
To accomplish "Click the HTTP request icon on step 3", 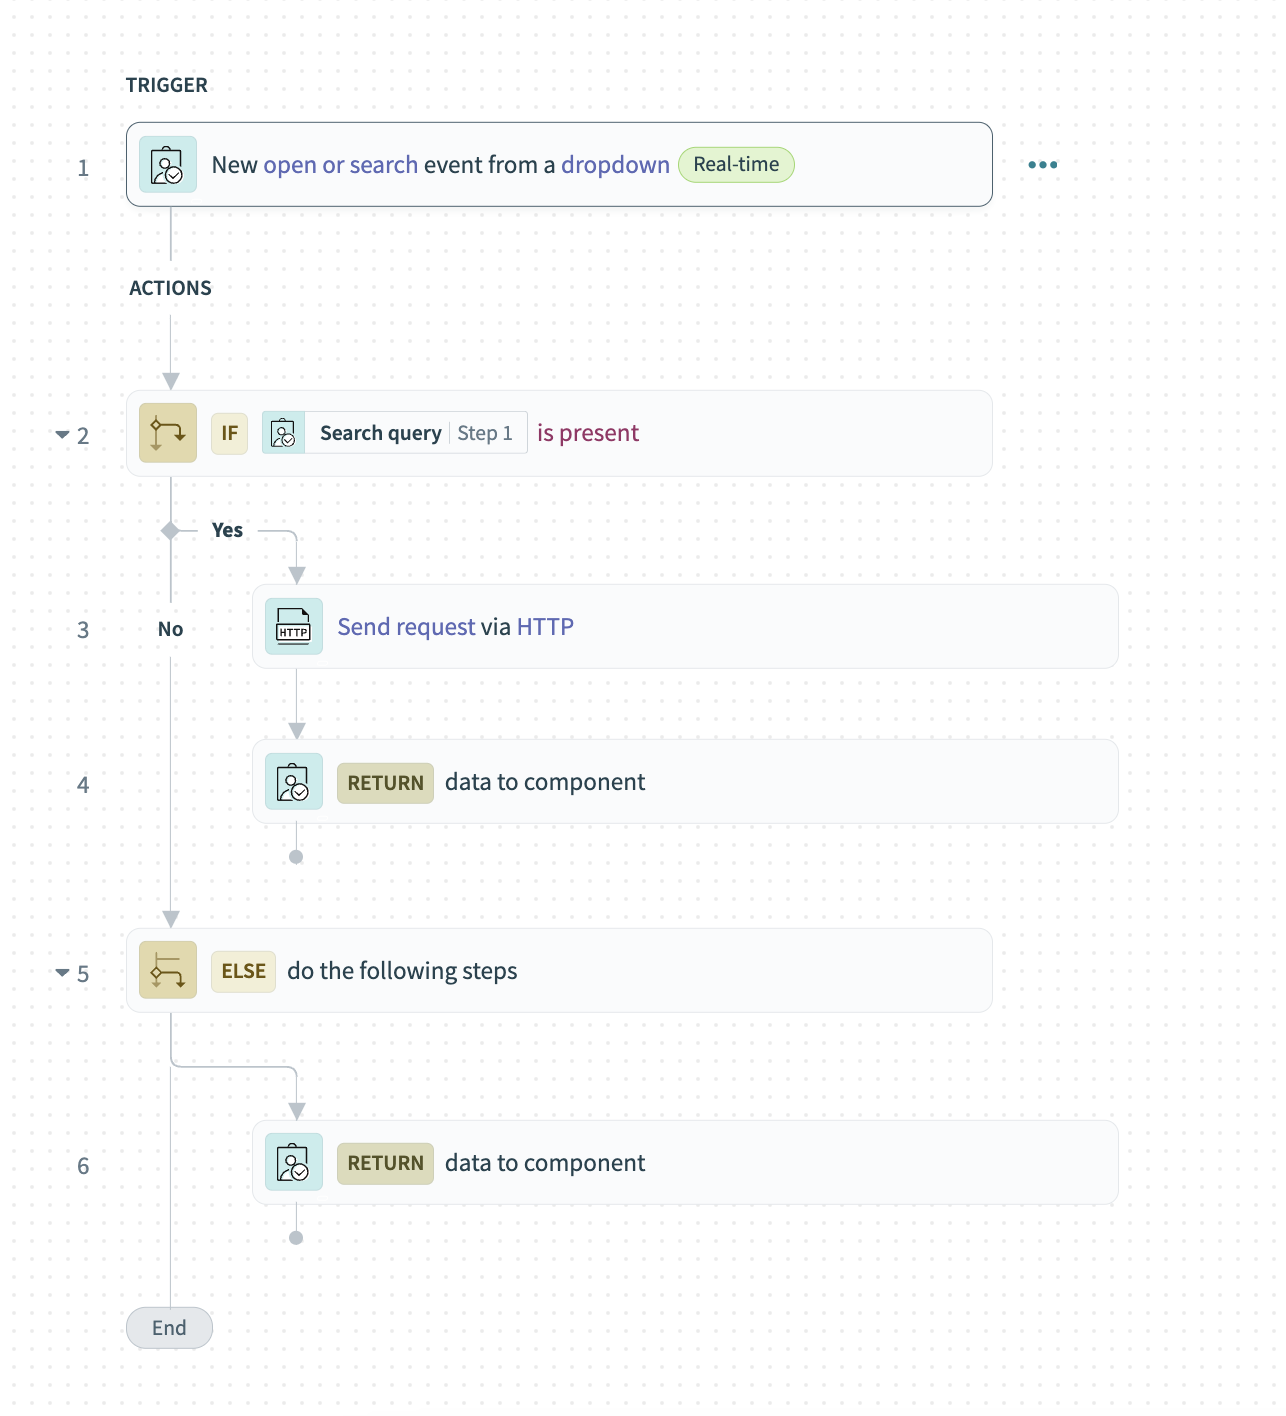I will pyautogui.click(x=293, y=627).
